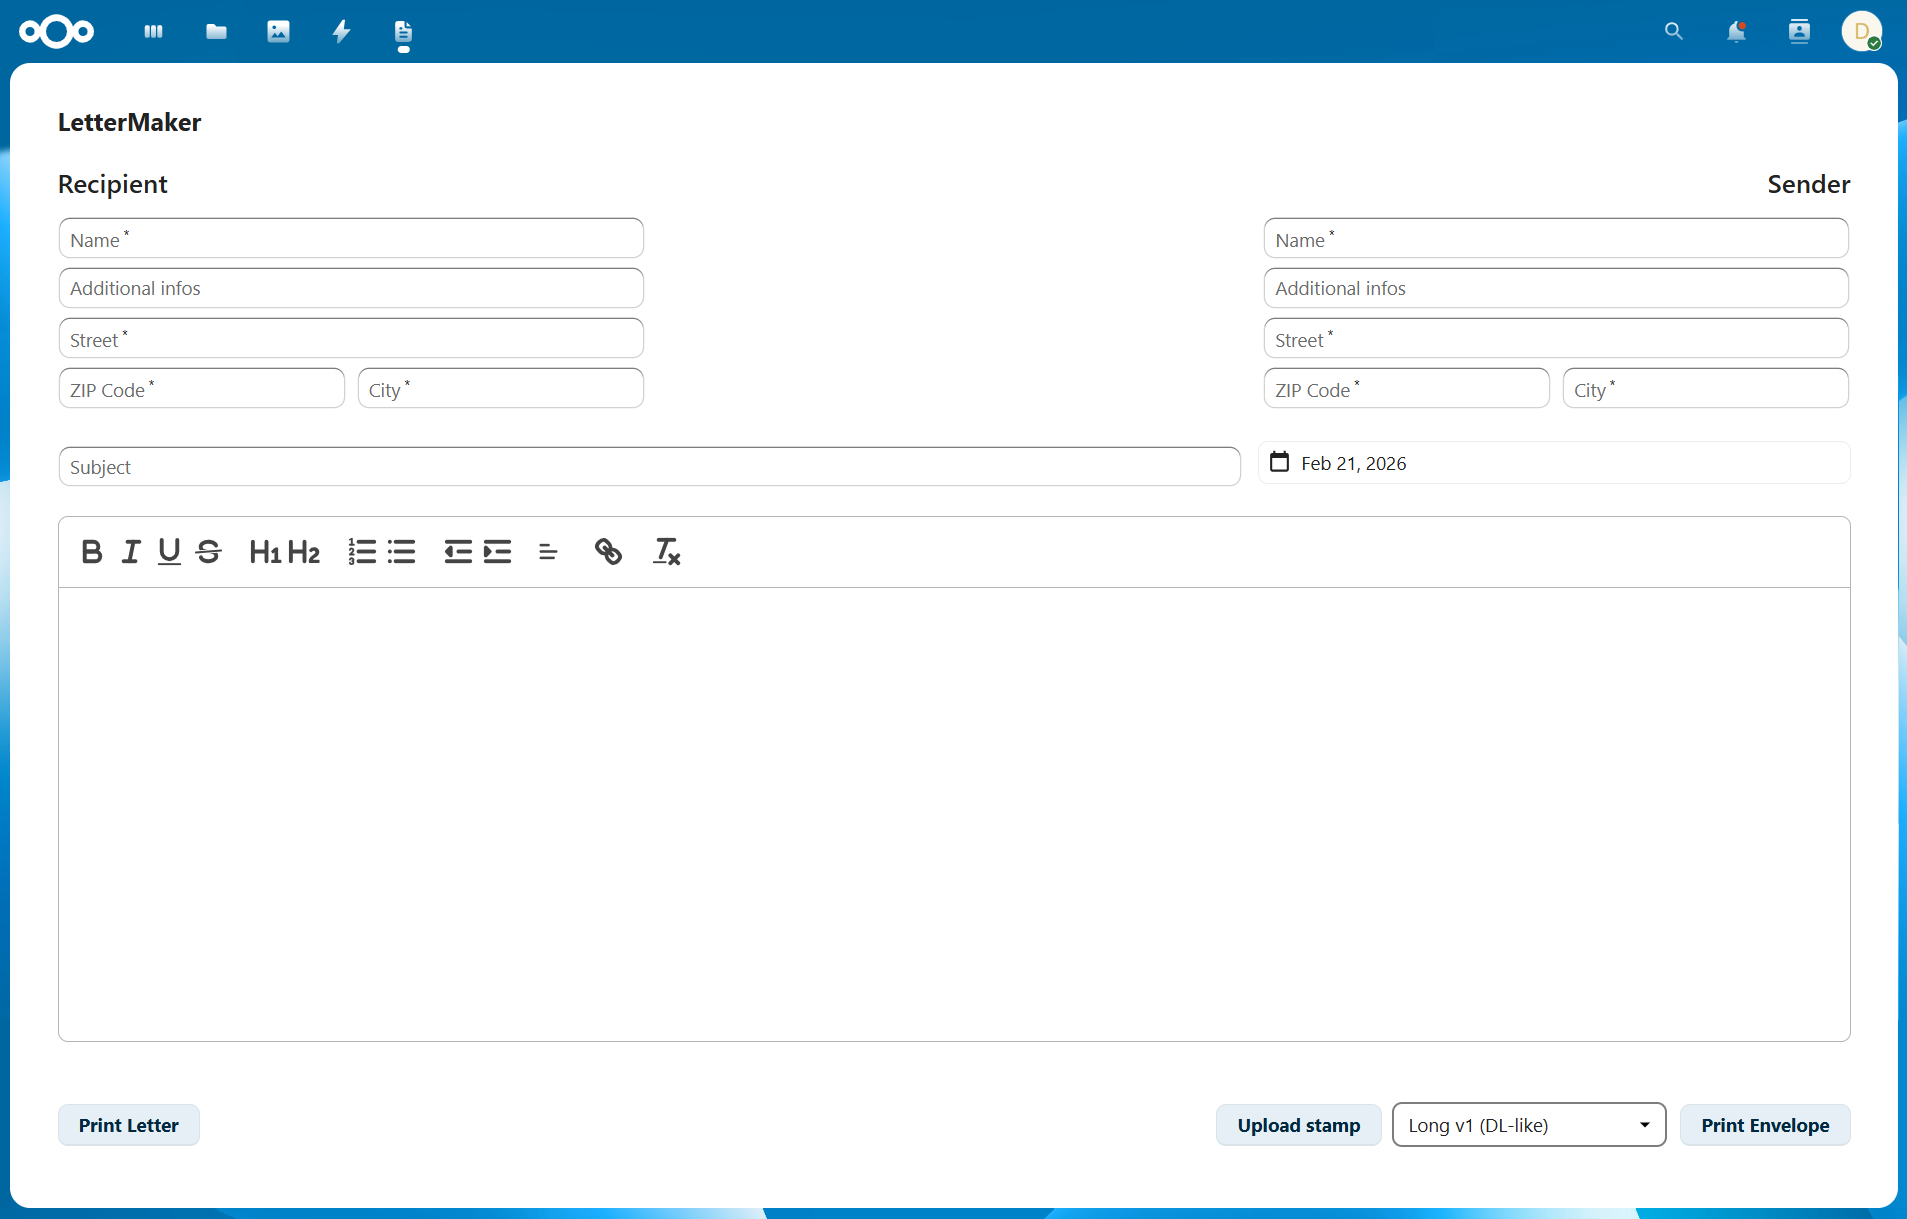This screenshot has width=1907, height=1219.
Task: Click the recipient Subject field
Action: click(648, 466)
